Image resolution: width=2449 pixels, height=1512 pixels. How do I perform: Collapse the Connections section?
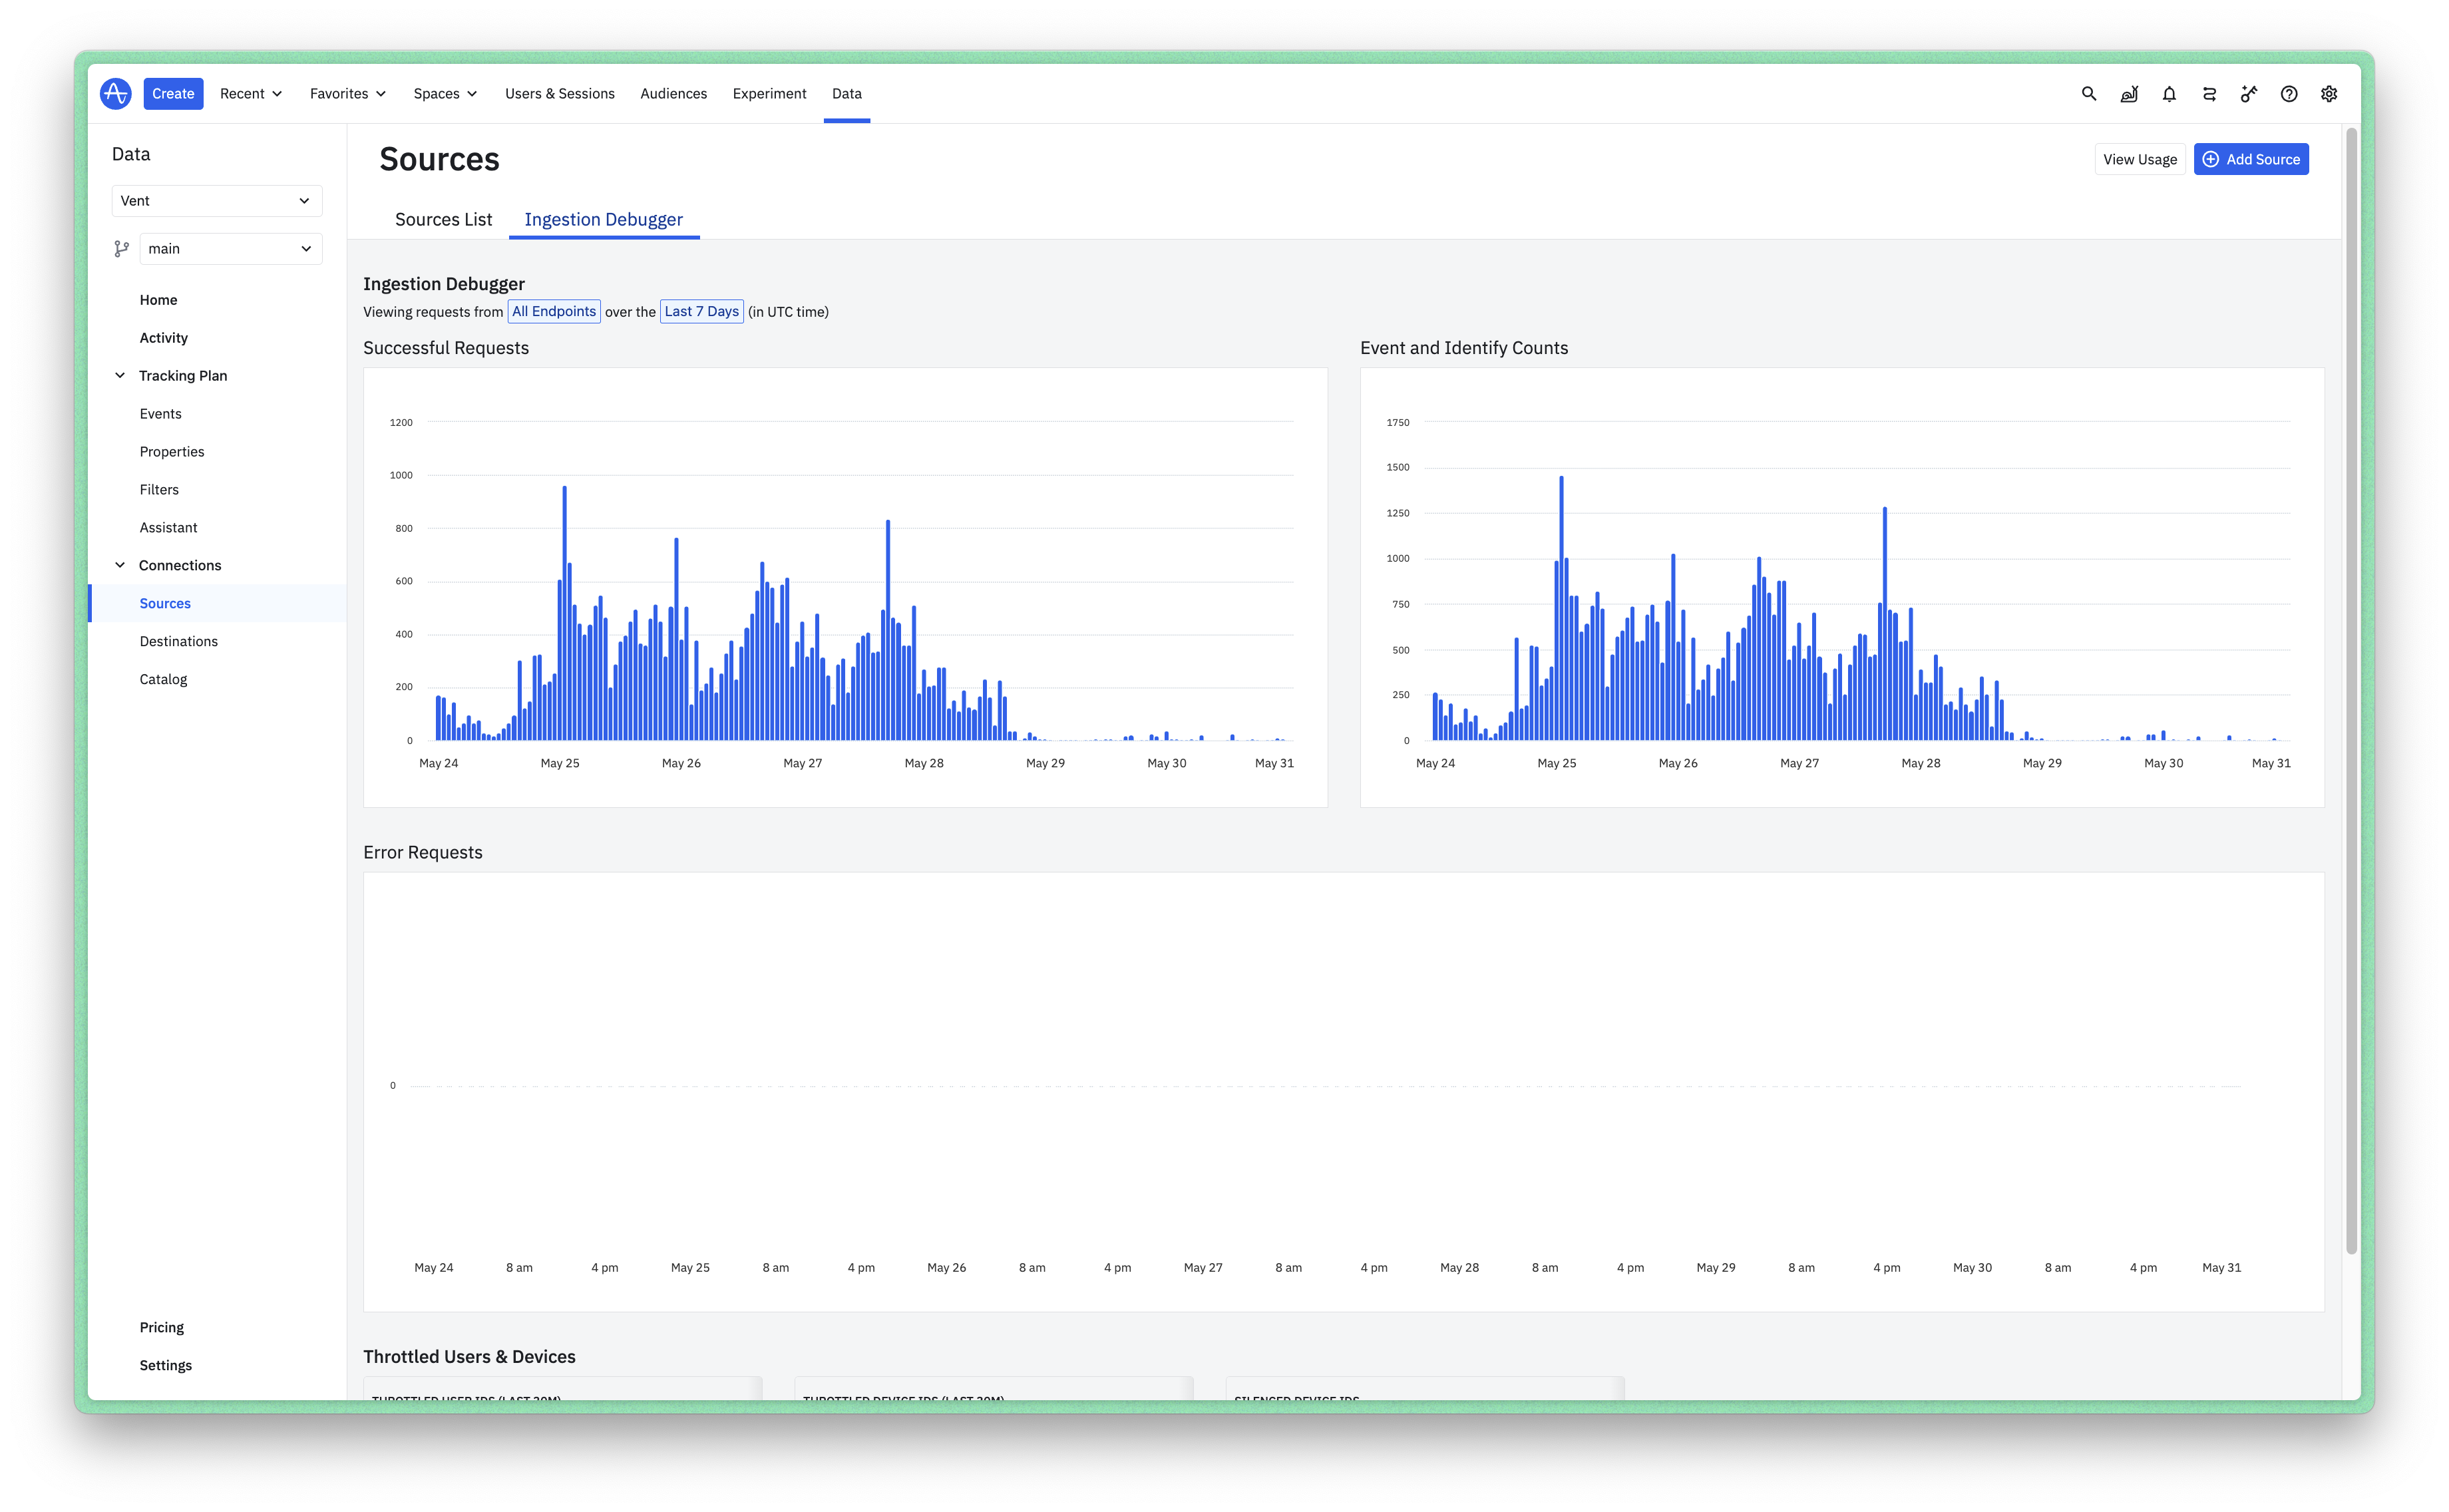pos(120,565)
